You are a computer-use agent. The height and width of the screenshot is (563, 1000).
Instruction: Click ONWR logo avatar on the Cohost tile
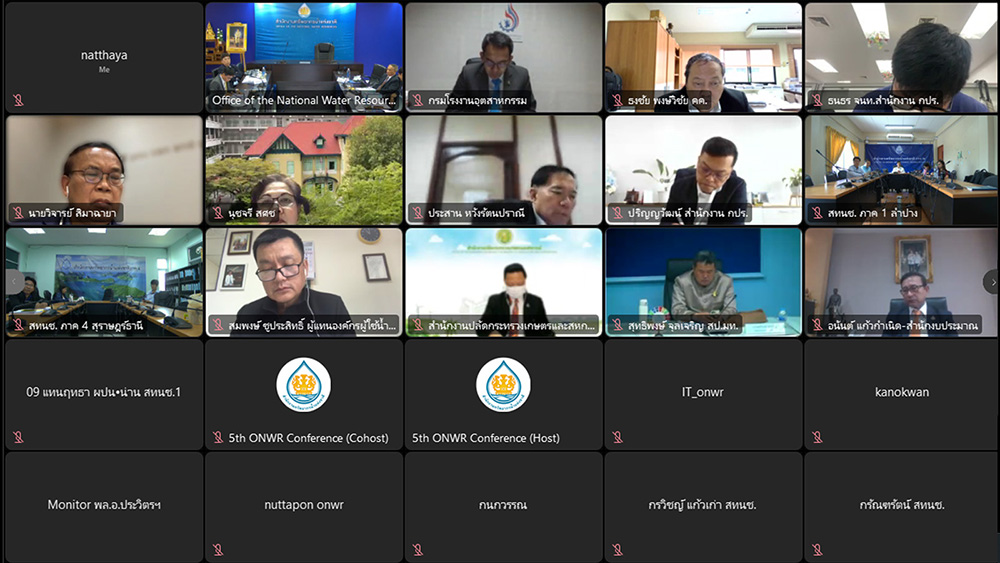(303, 385)
